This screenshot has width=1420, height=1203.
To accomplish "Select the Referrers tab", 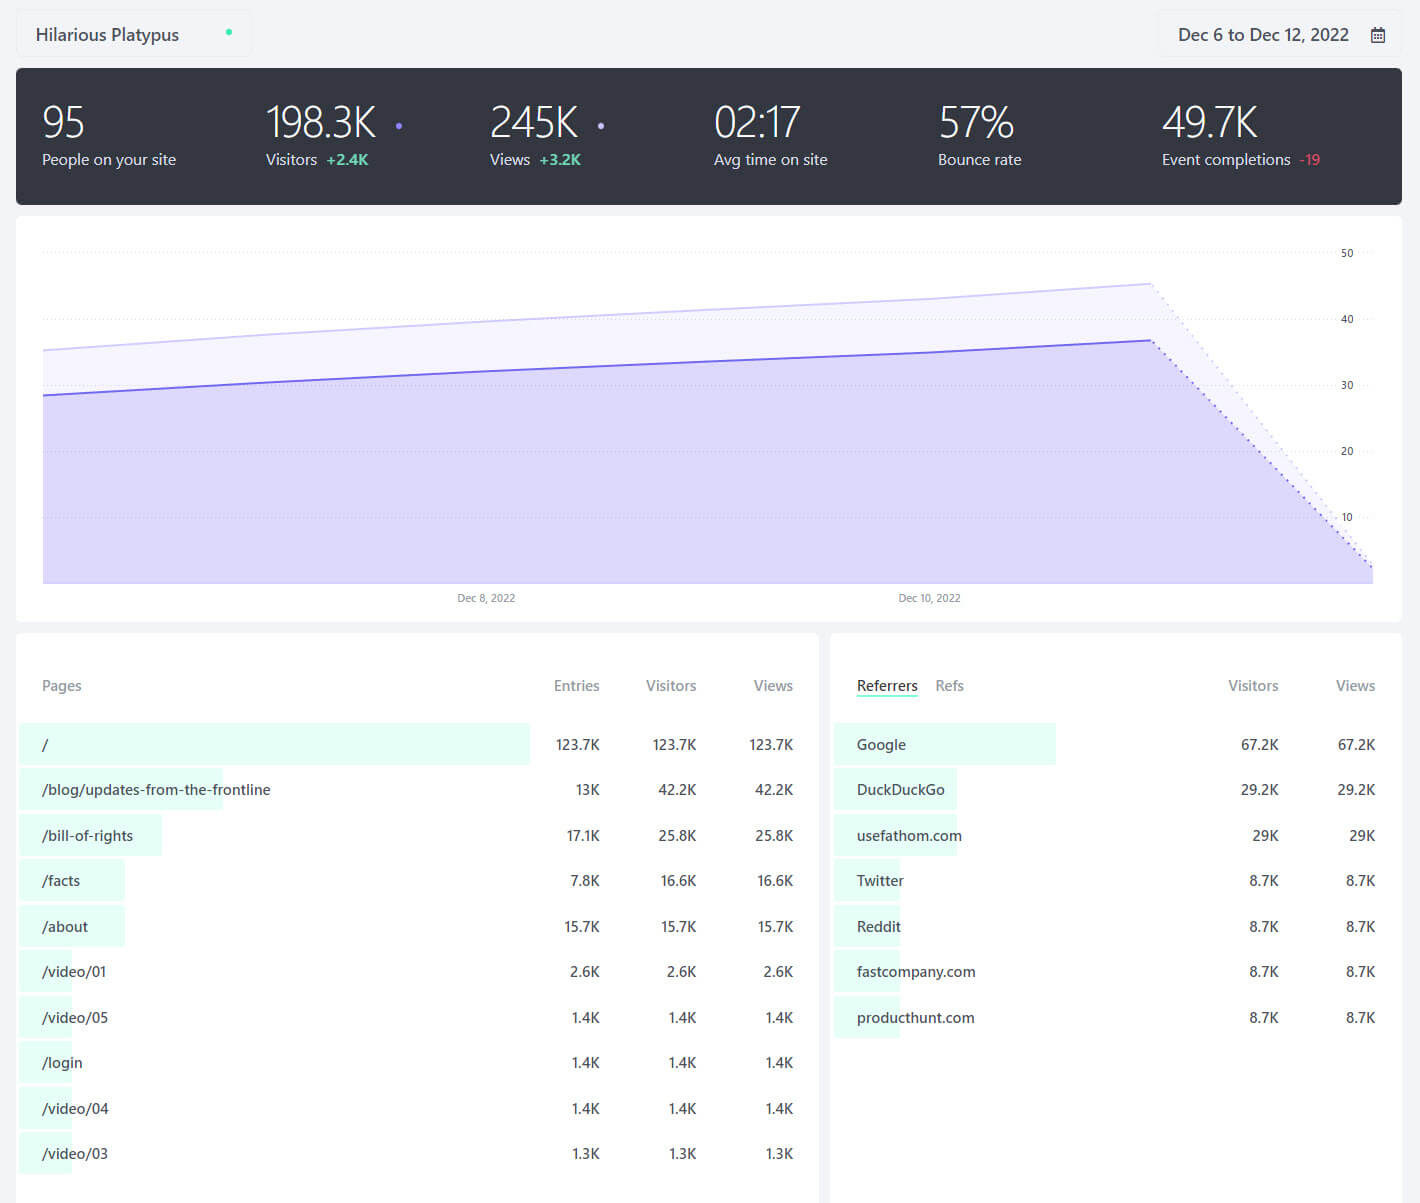I will click(887, 686).
